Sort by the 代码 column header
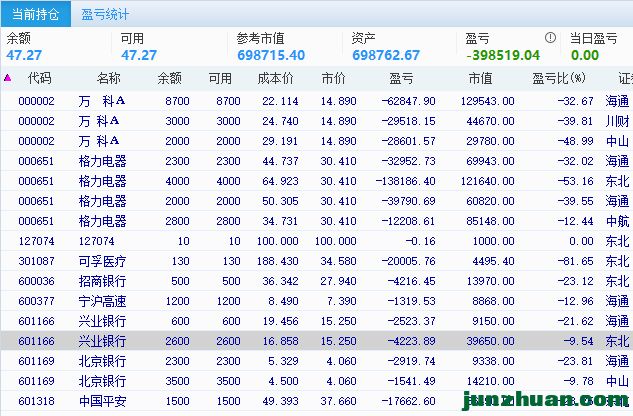This screenshot has width=633, height=416. pos(40,78)
